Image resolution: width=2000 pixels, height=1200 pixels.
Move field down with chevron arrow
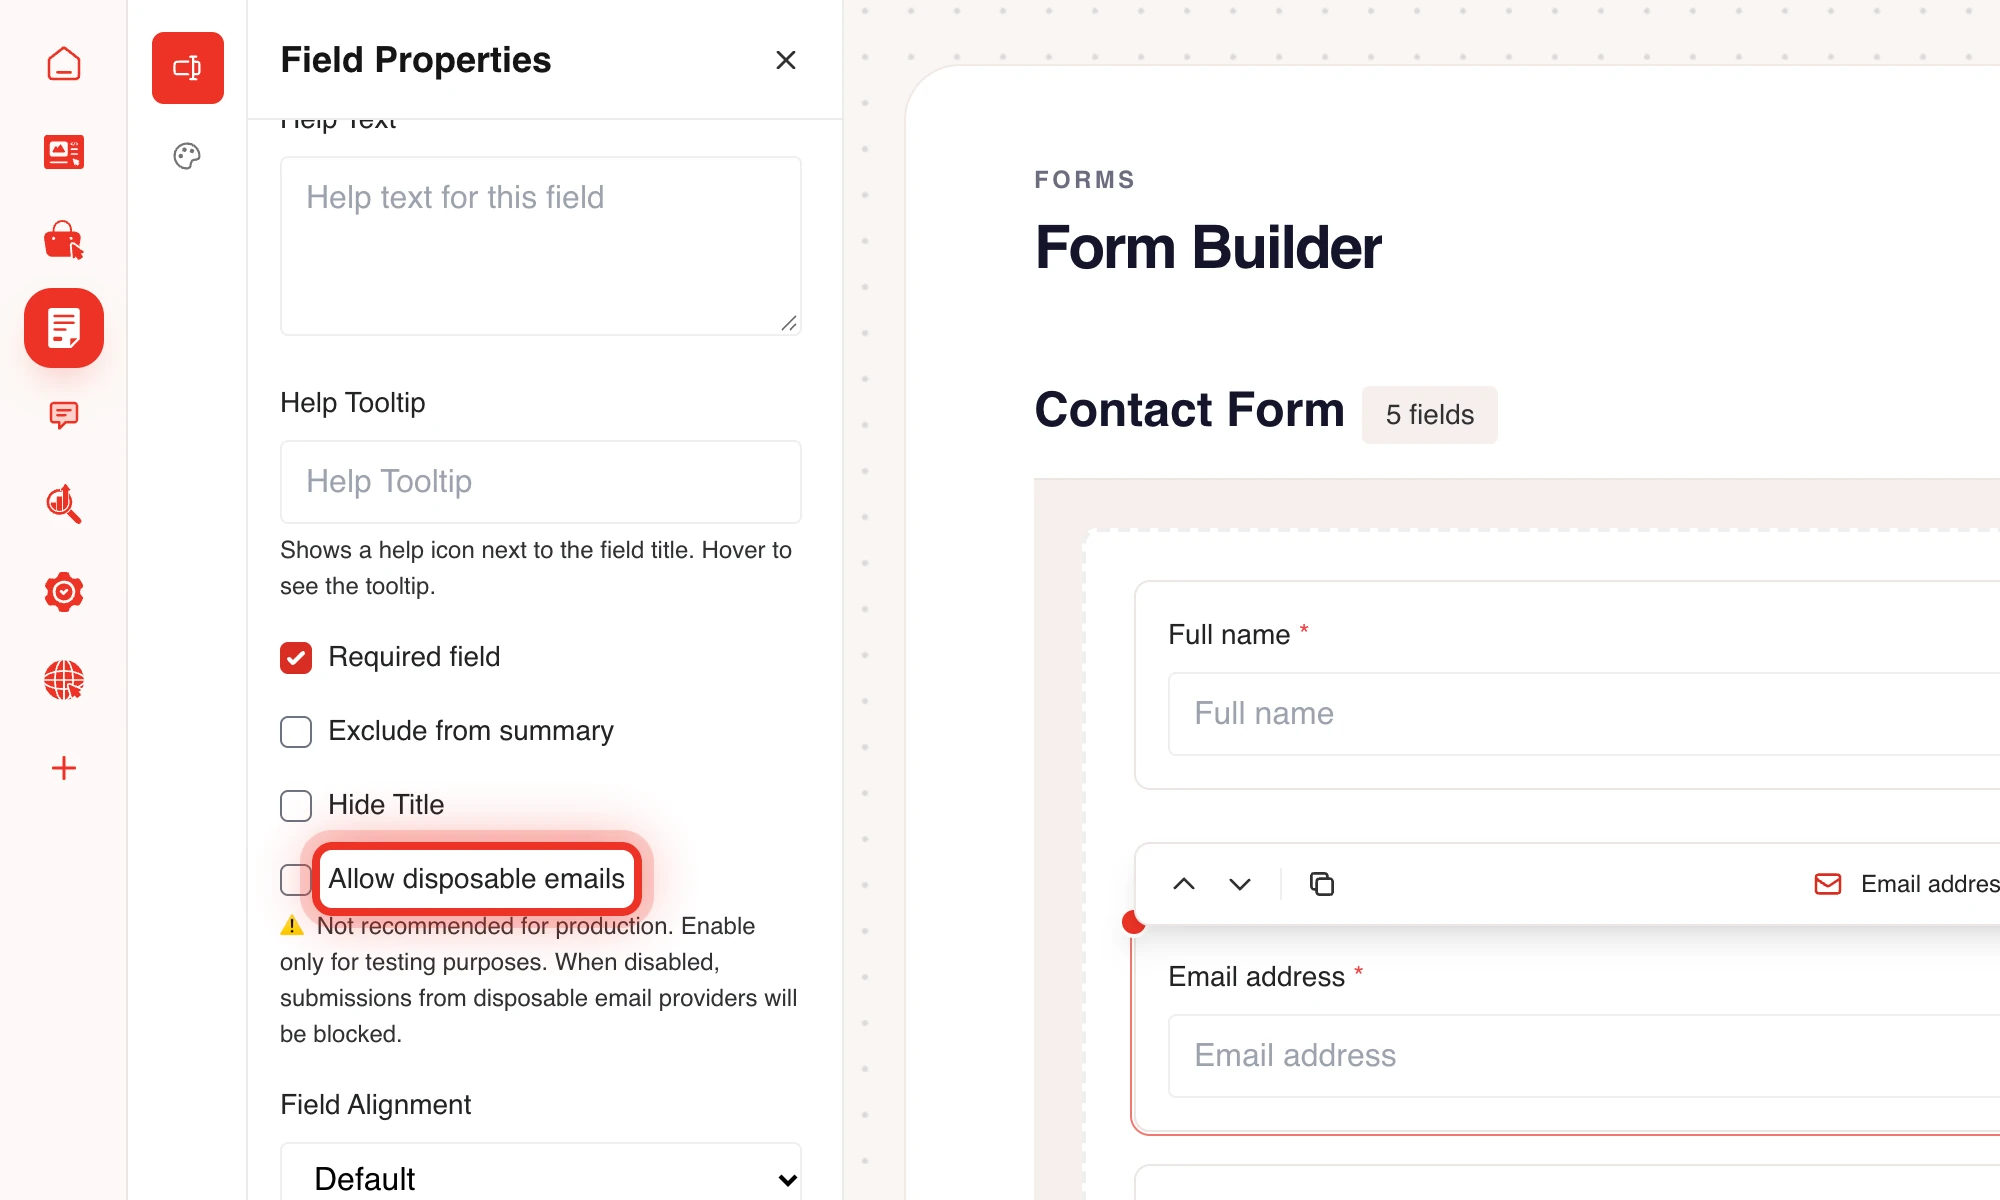point(1240,884)
